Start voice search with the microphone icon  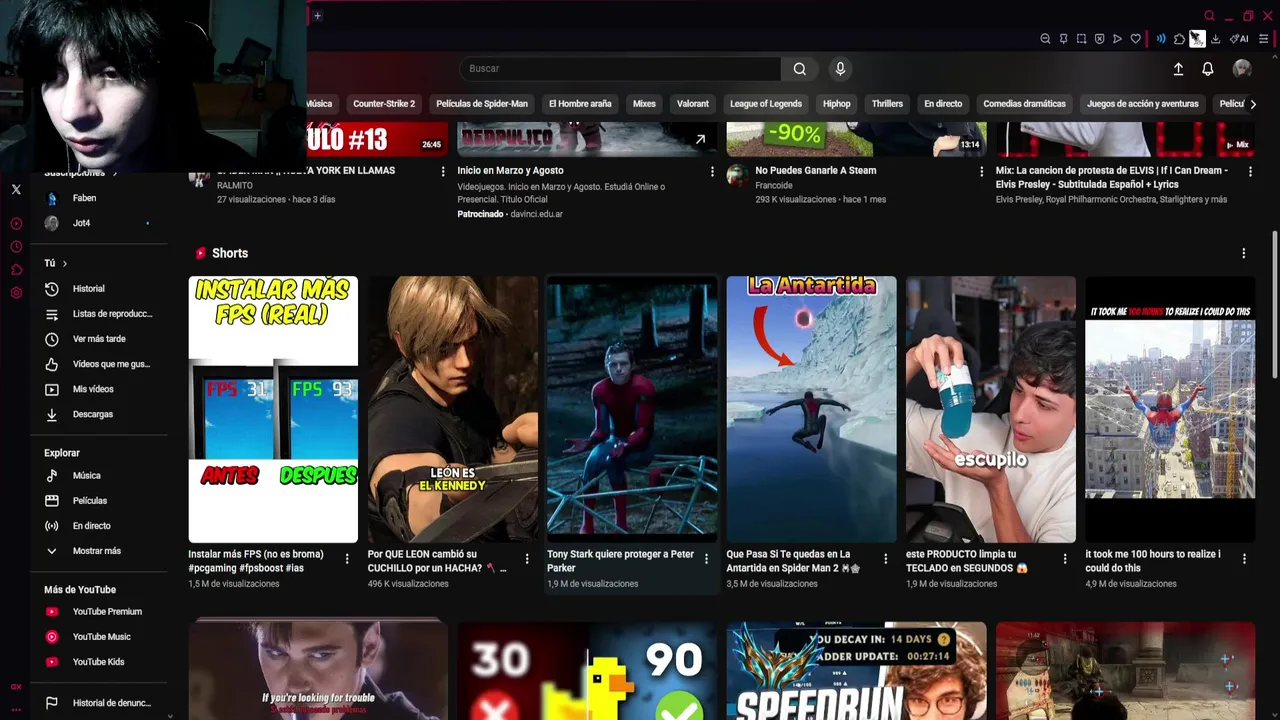pyautogui.click(x=840, y=69)
